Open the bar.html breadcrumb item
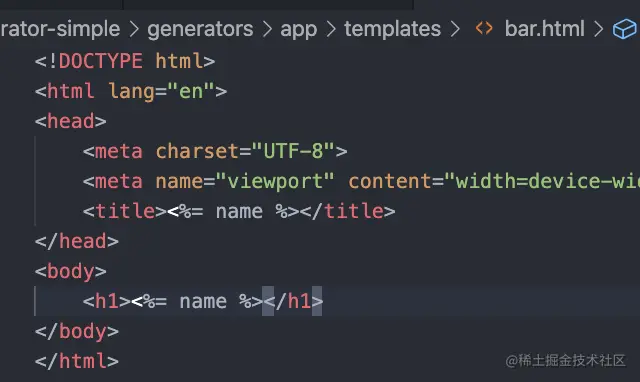The image size is (640, 382). tap(544, 29)
